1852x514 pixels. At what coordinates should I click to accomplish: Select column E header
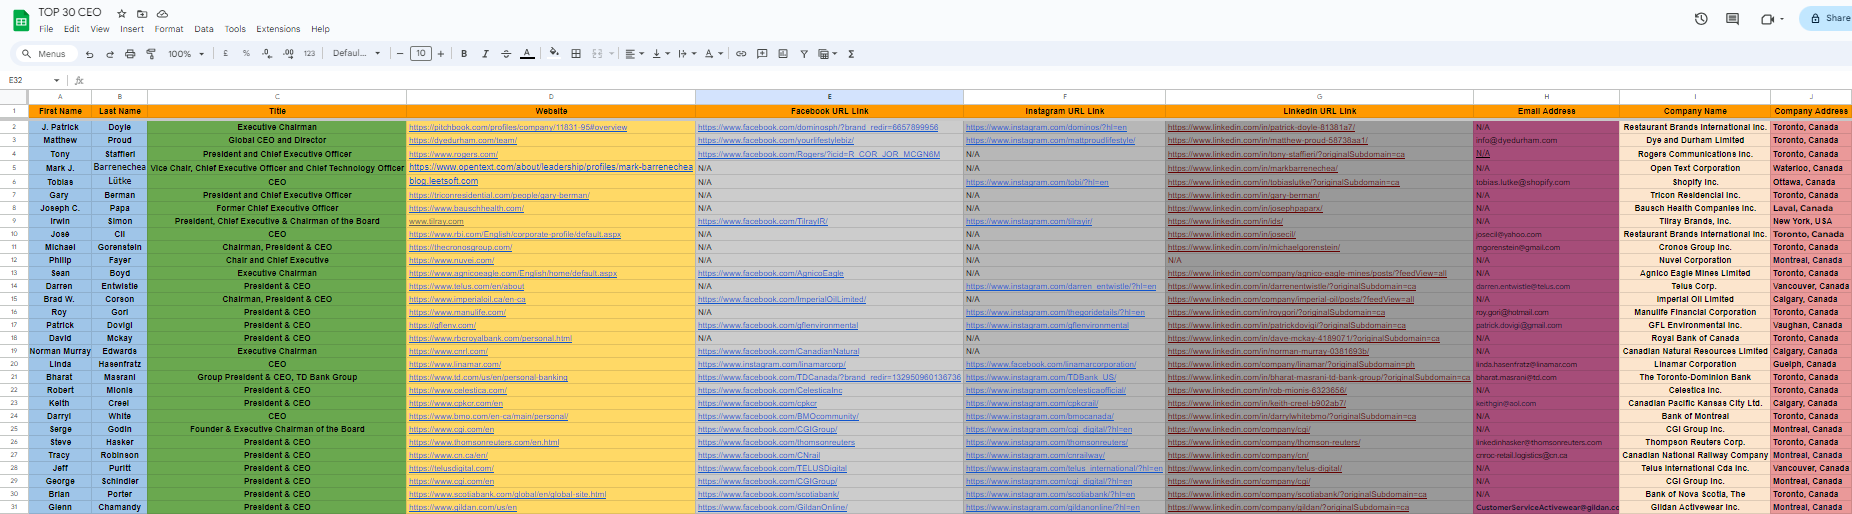coord(829,97)
